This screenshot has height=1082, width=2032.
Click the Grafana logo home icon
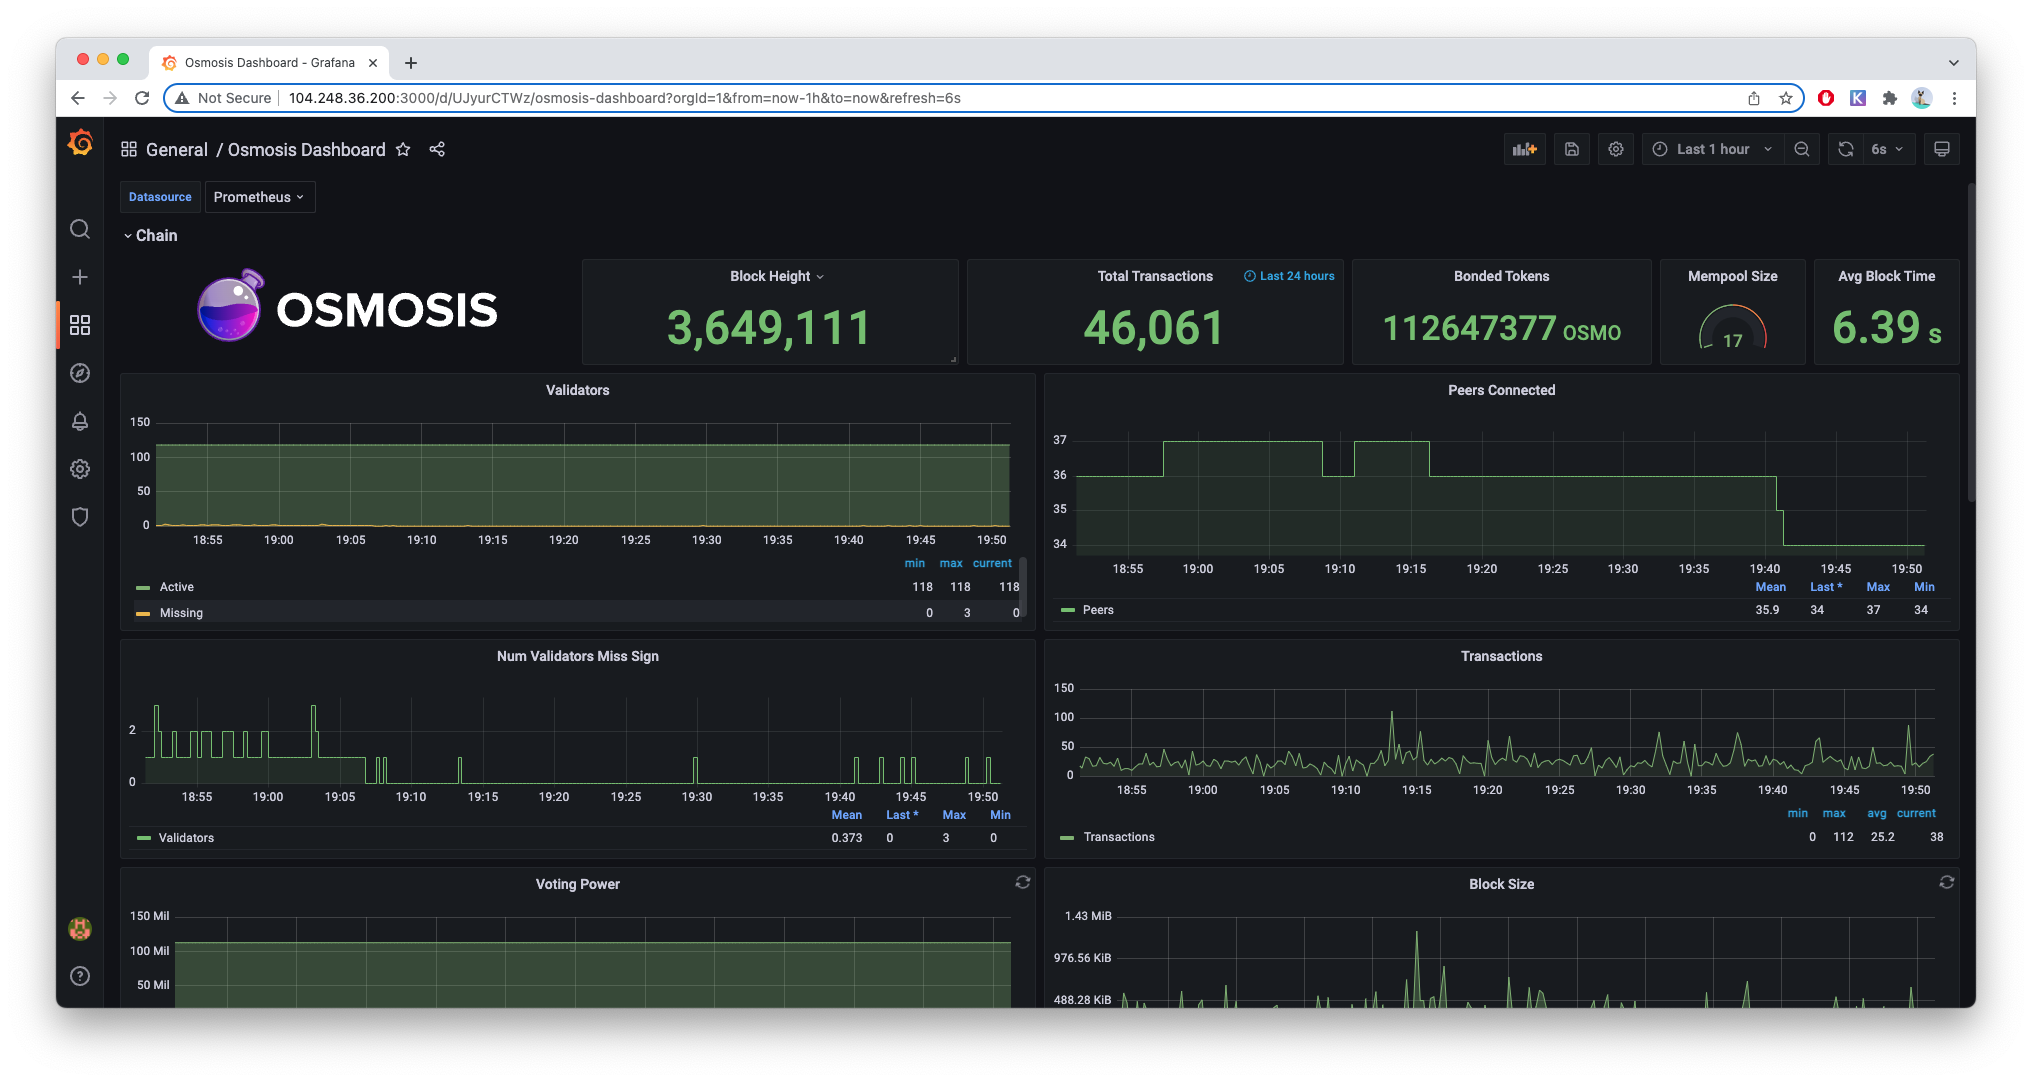[x=80, y=144]
